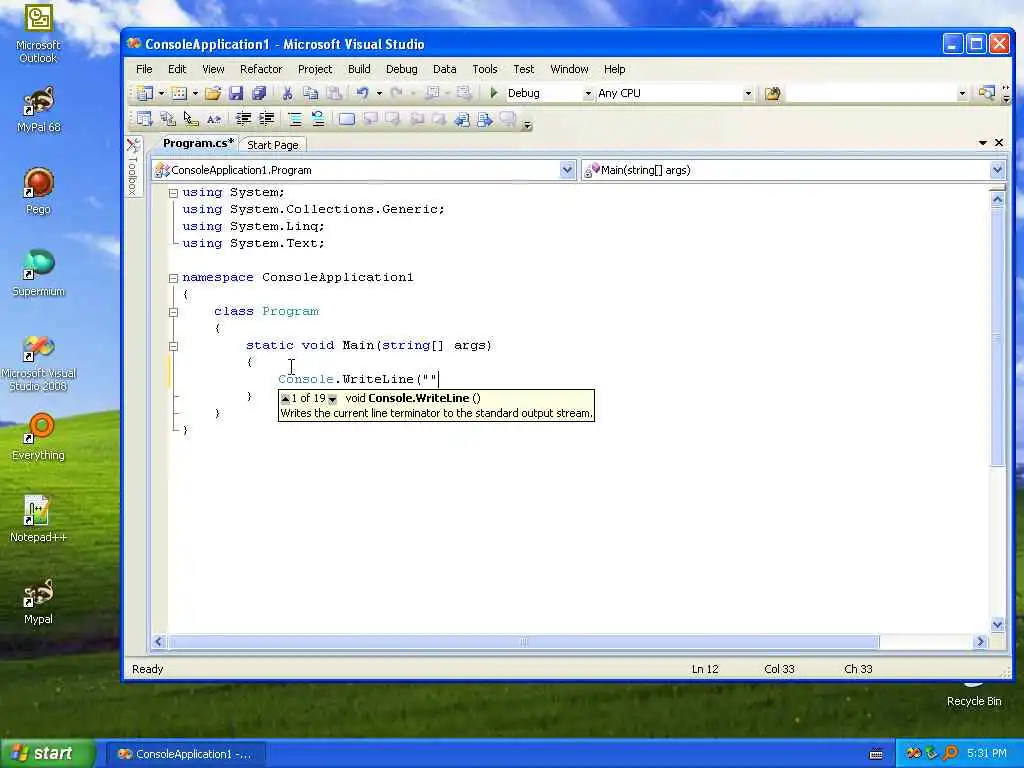This screenshot has width=1024, height=768.
Task: Expand the ConsoleApplication1.Program types dropdown
Action: 567,170
